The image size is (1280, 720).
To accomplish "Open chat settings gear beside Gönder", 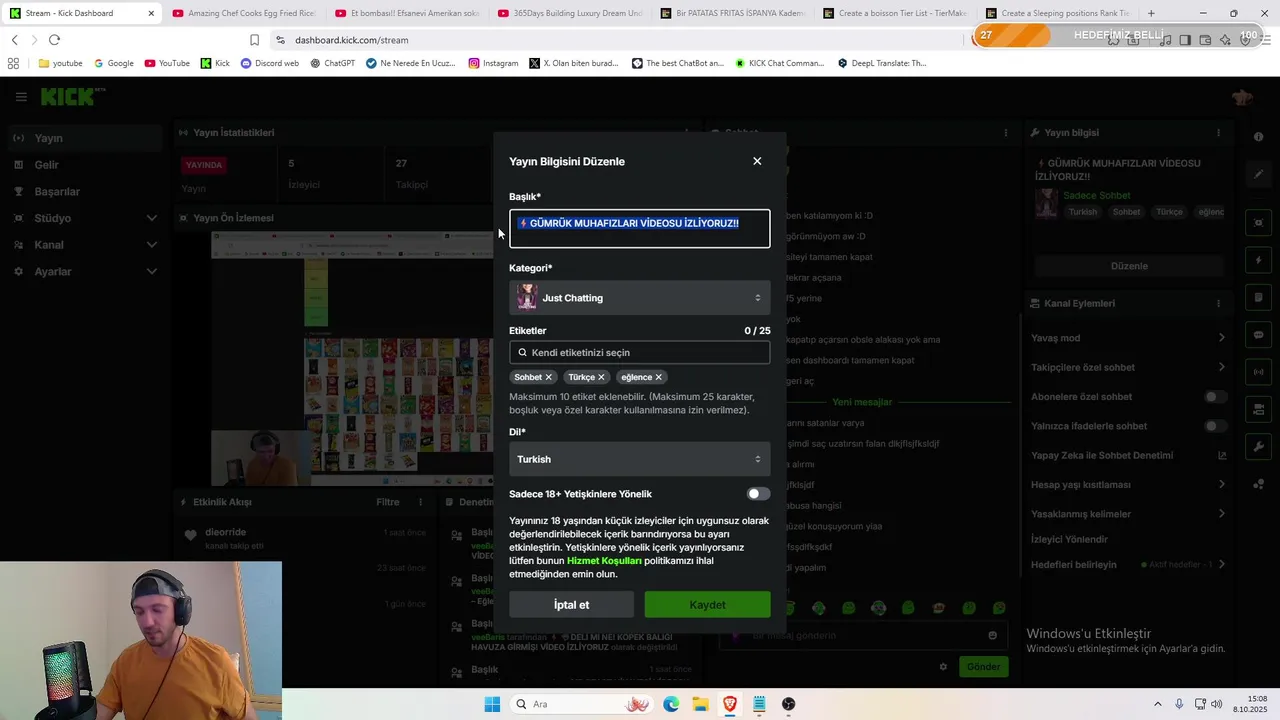I will [x=942, y=667].
